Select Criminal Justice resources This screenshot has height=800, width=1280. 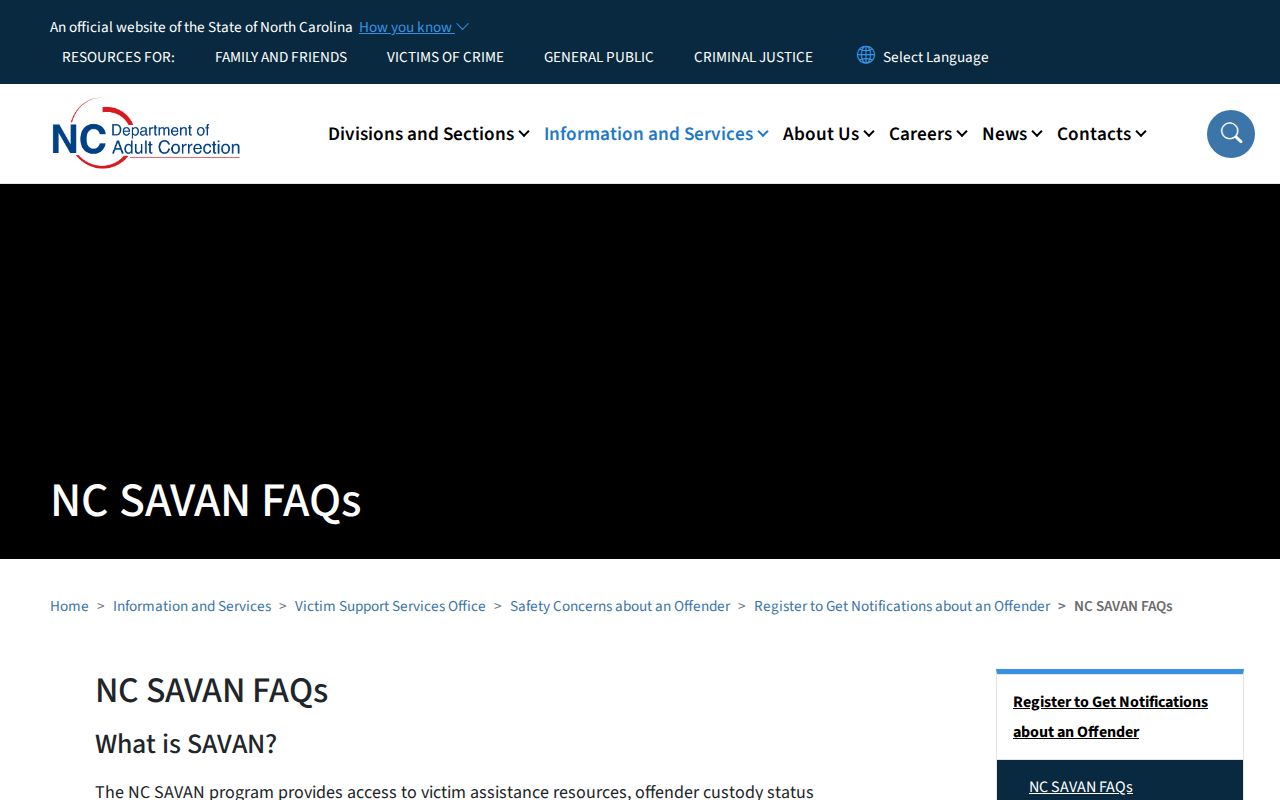(753, 57)
